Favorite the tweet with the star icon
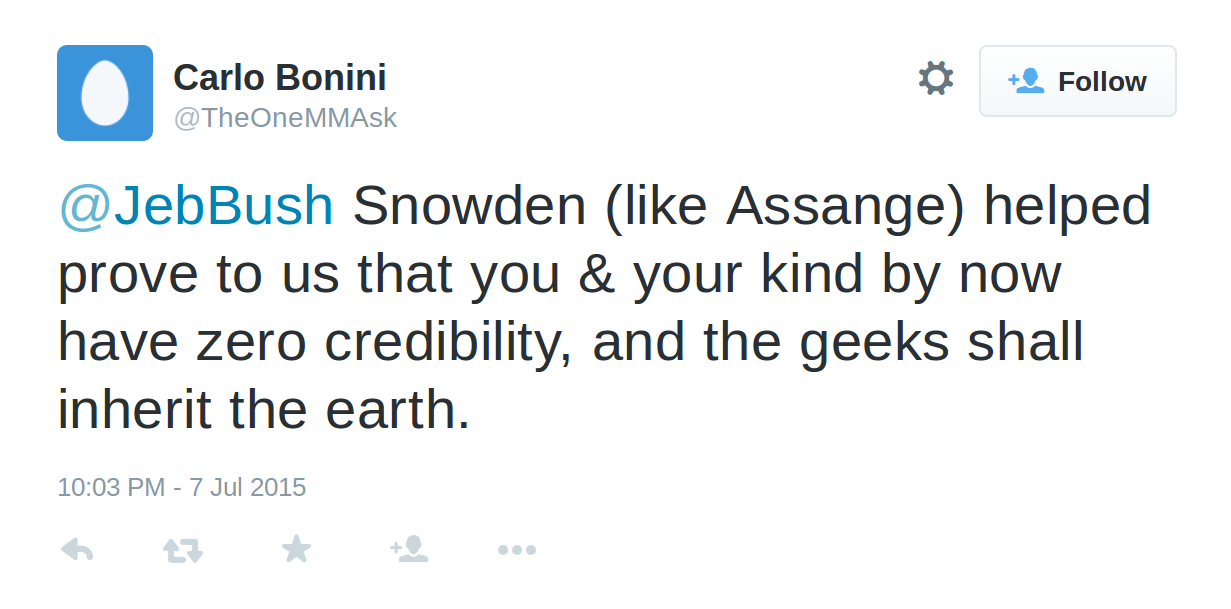Viewport: 1231px width, 609px height. (x=296, y=548)
